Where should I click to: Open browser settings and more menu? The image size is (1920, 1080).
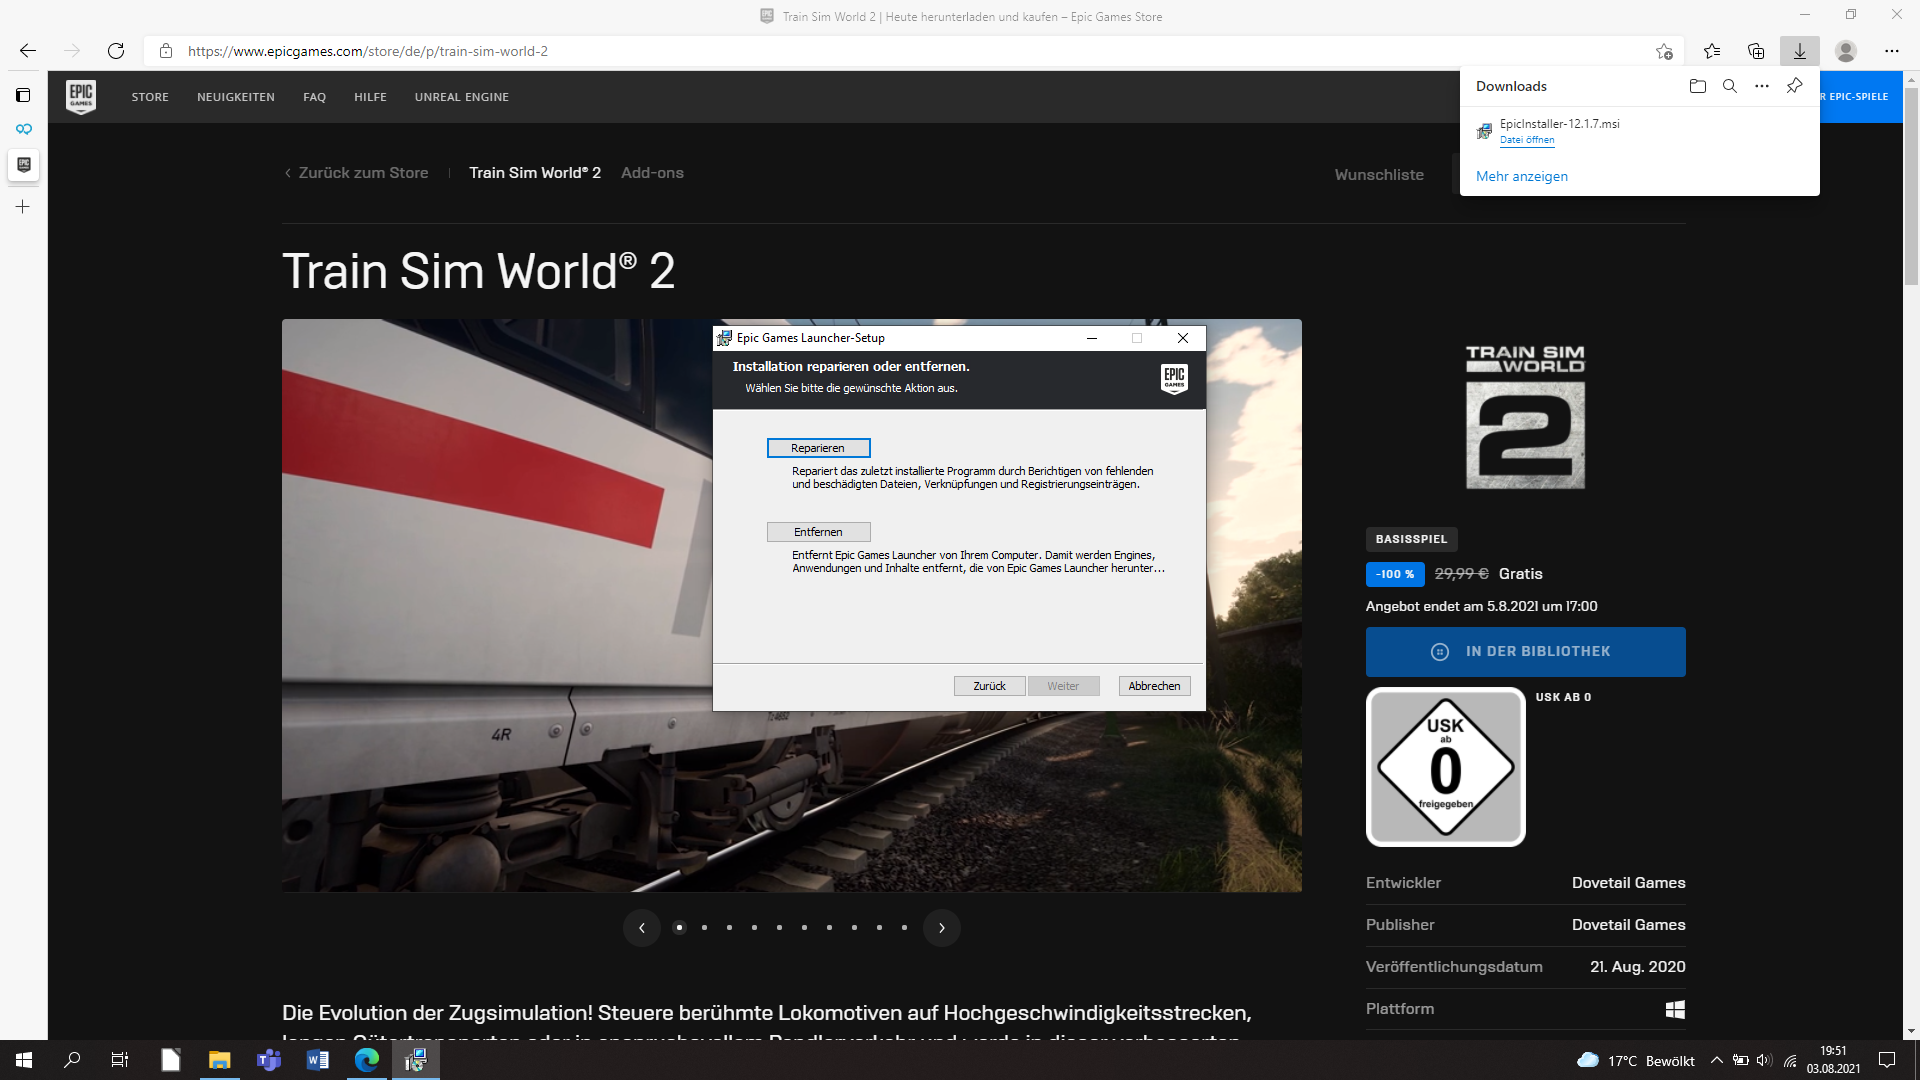[x=1892, y=51]
